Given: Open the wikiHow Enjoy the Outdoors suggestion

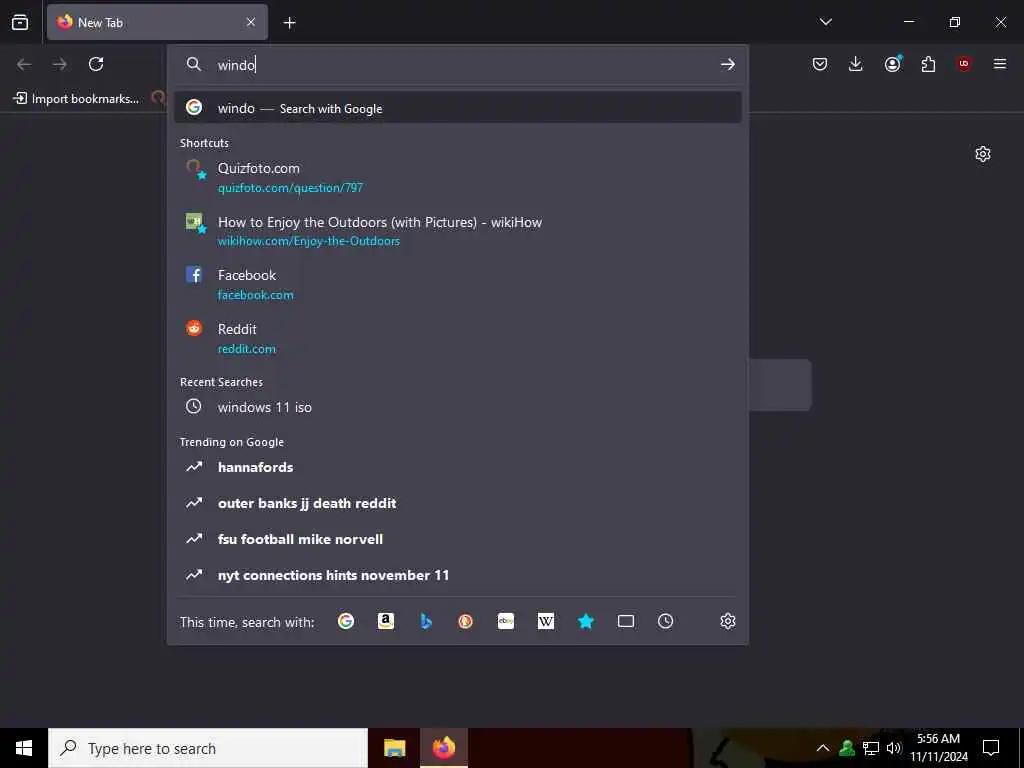Looking at the screenshot, I should click(x=458, y=231).
